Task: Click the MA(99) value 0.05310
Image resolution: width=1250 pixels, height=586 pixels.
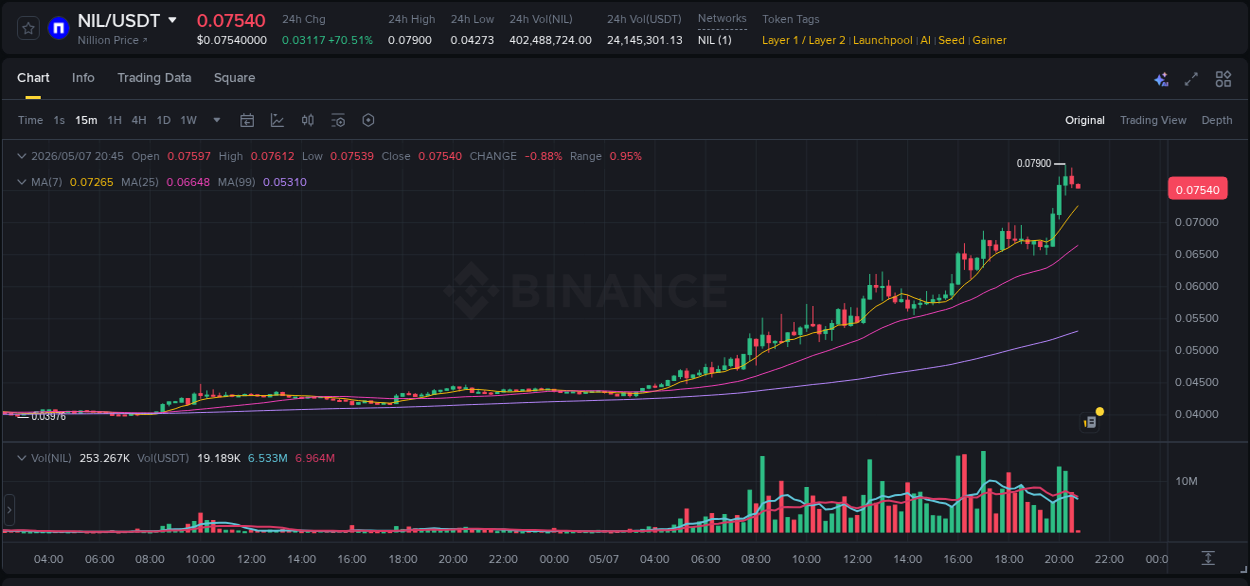Action: point(285,182)
